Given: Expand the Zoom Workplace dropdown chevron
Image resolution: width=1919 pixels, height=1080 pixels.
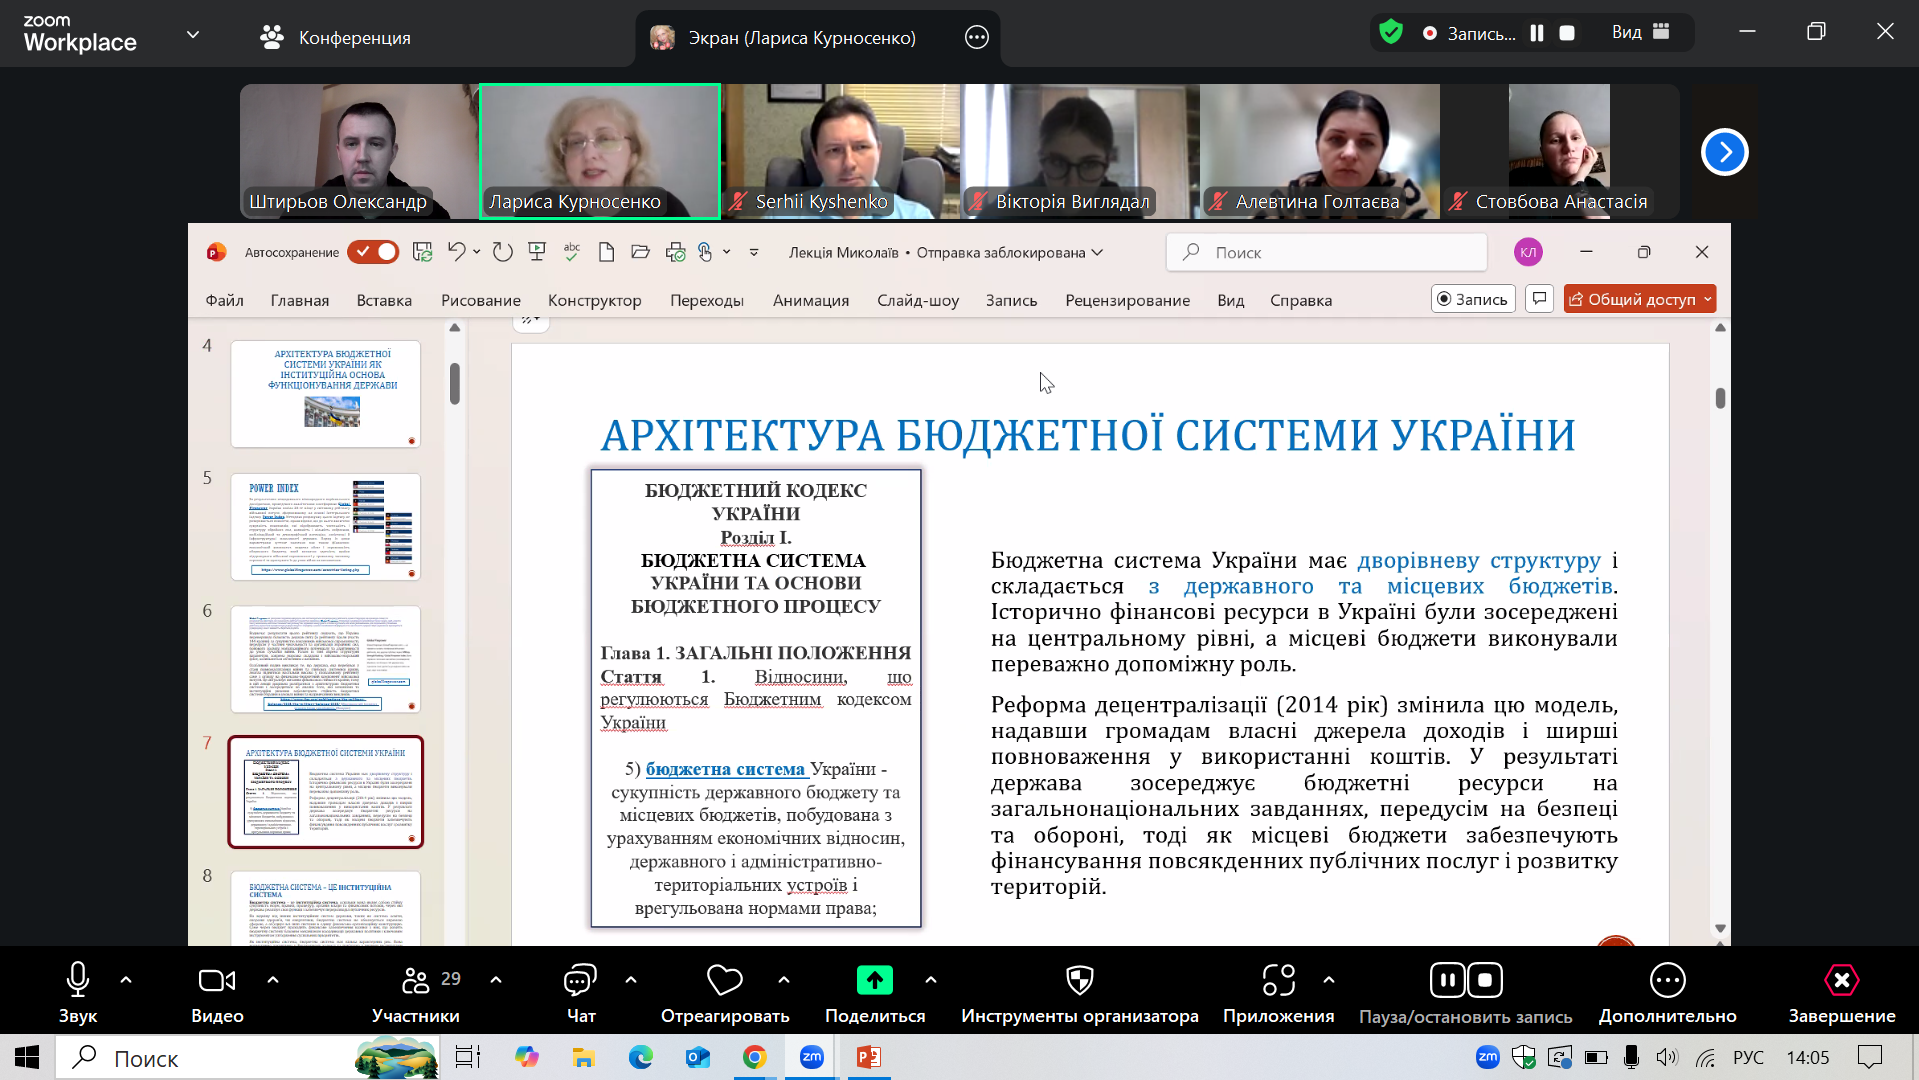Looking at the screenshot, I should tap(193, 35).
